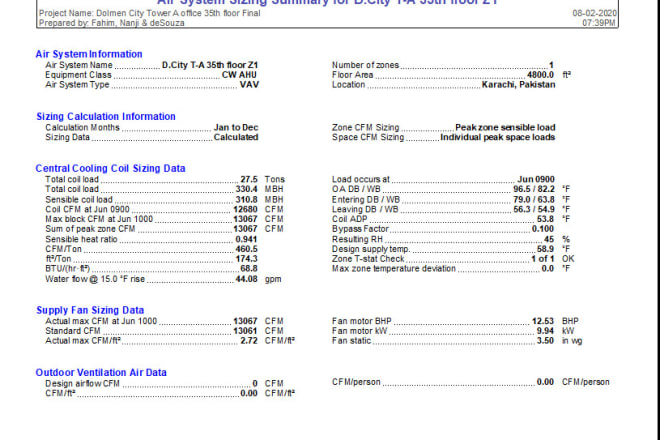
Task: Select the 'Actual max CFM at Jun 1000' label
Action: (101, 321)
